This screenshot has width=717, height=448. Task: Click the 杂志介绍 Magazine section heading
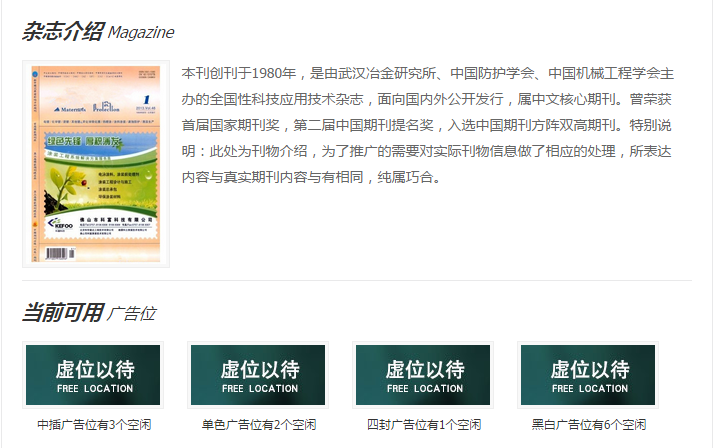pos(98,32)
